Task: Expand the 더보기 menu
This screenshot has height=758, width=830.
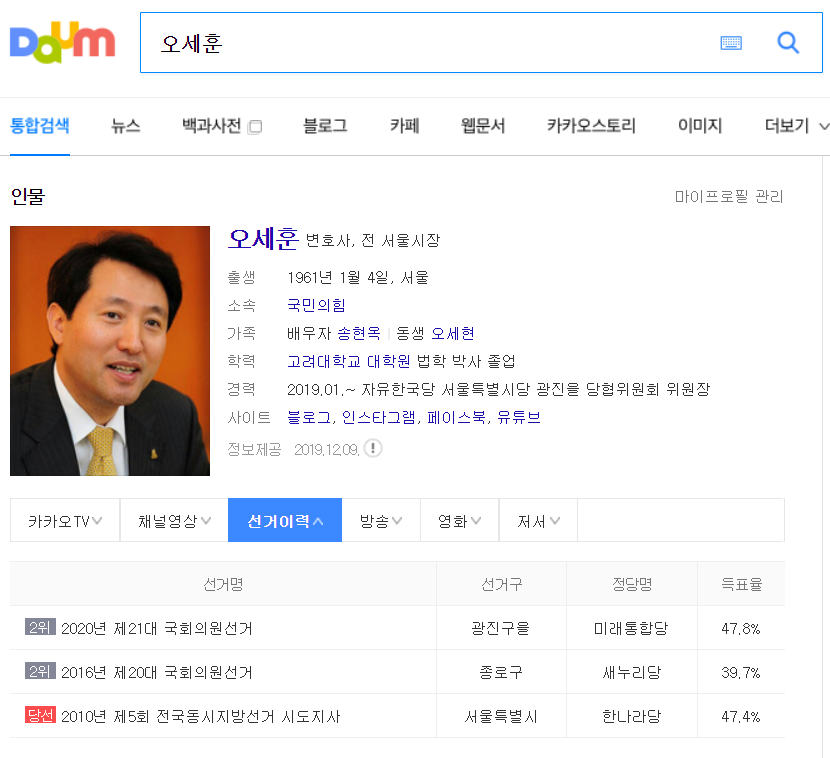Action: pos(796,126)
